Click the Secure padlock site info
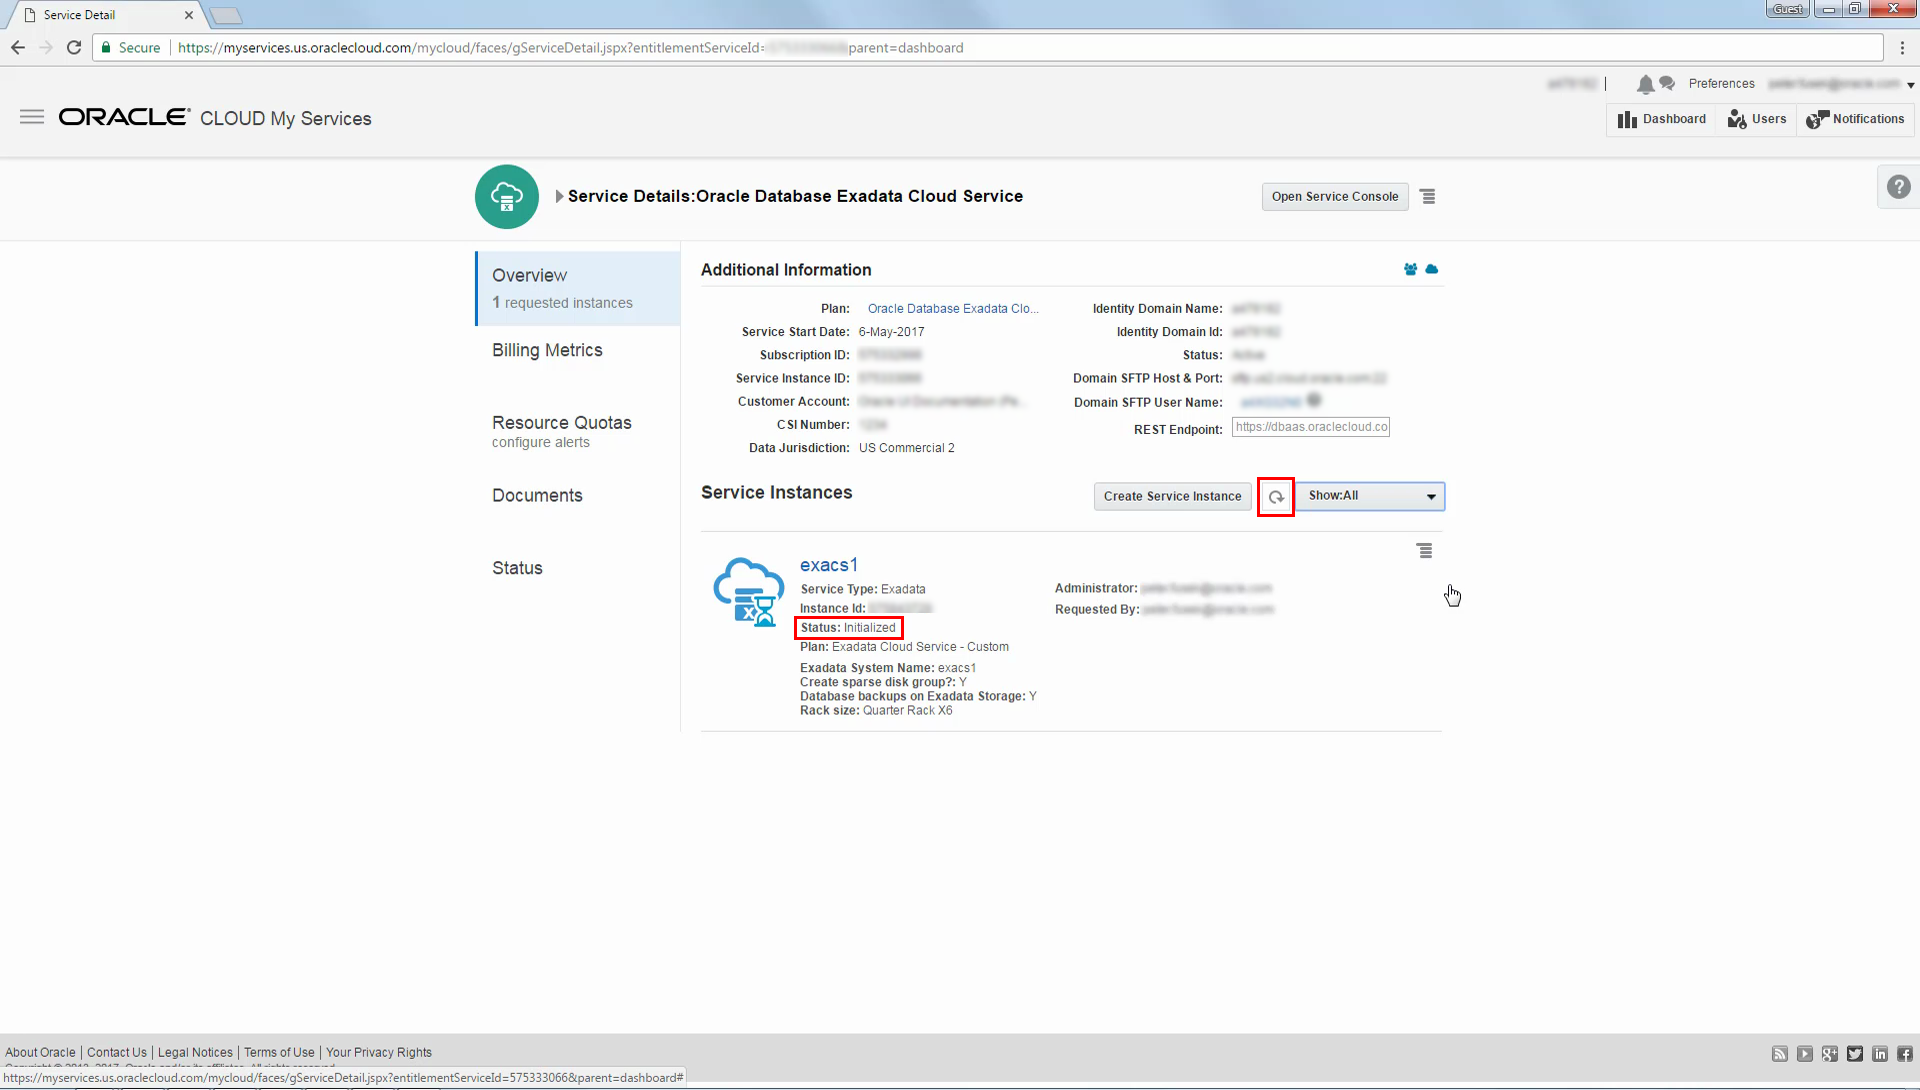Image resolution: width=1920 pixels, height=1090 pixels. click(131, 47)
